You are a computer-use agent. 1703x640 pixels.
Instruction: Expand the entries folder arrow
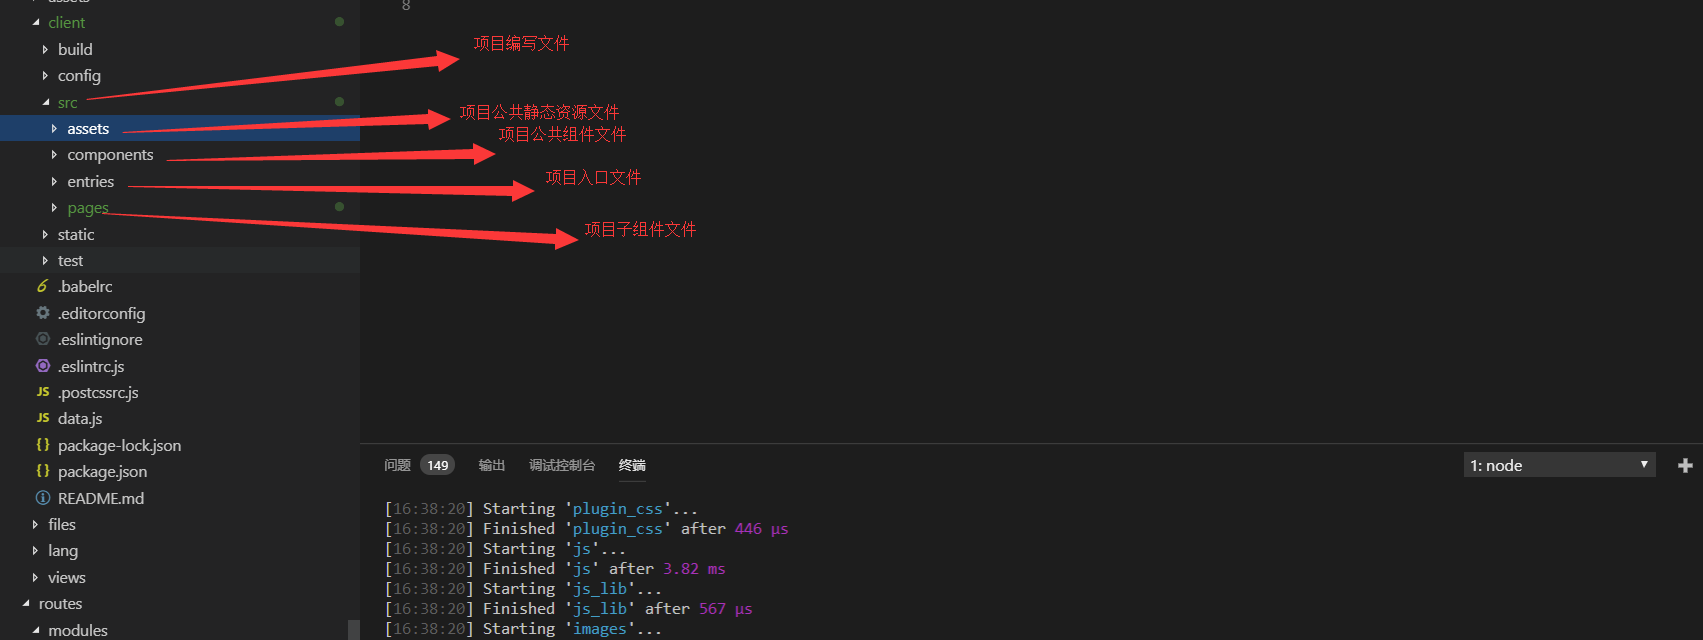(54, 181)
